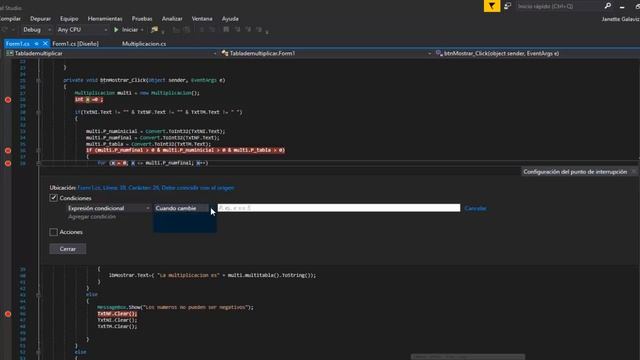Open the Equipo menu
The height and width of the screenshot is (360, 640).
pyautogui.click(x=69, y=19)
